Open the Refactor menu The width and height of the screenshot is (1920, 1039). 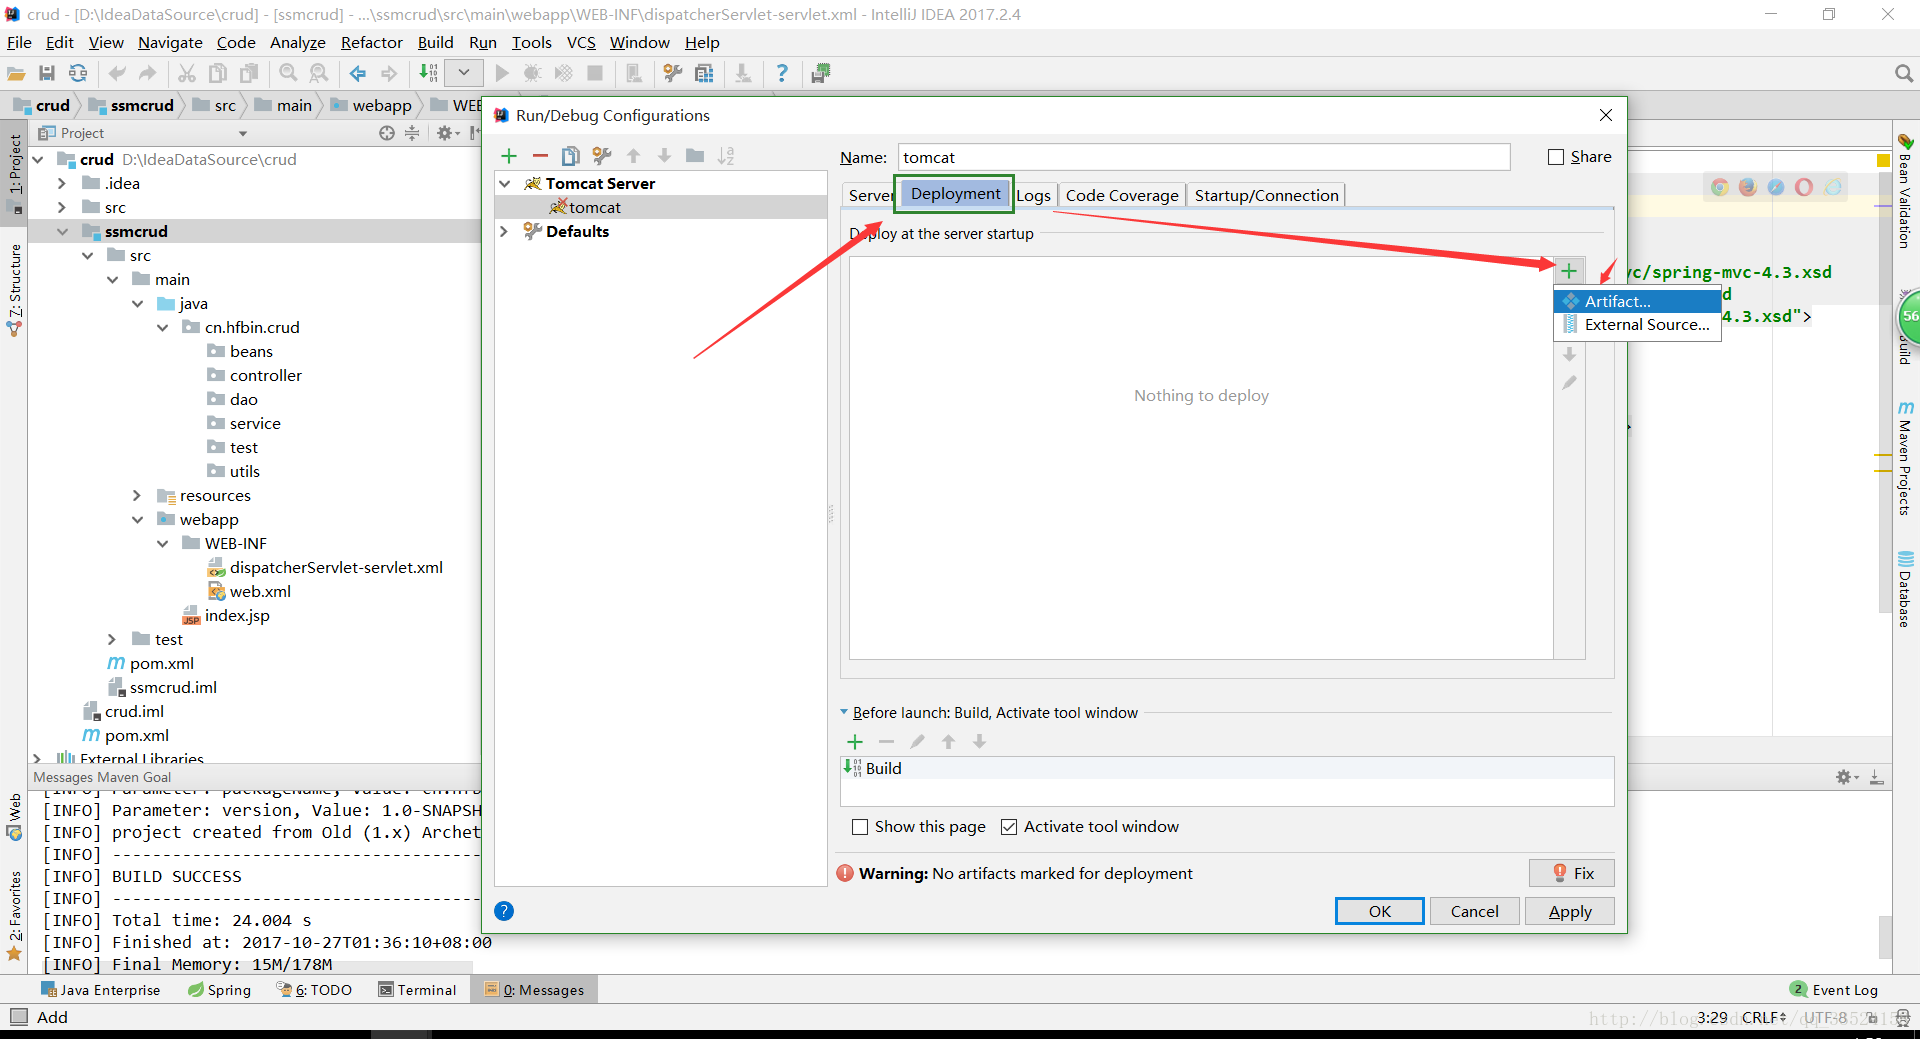371,42
